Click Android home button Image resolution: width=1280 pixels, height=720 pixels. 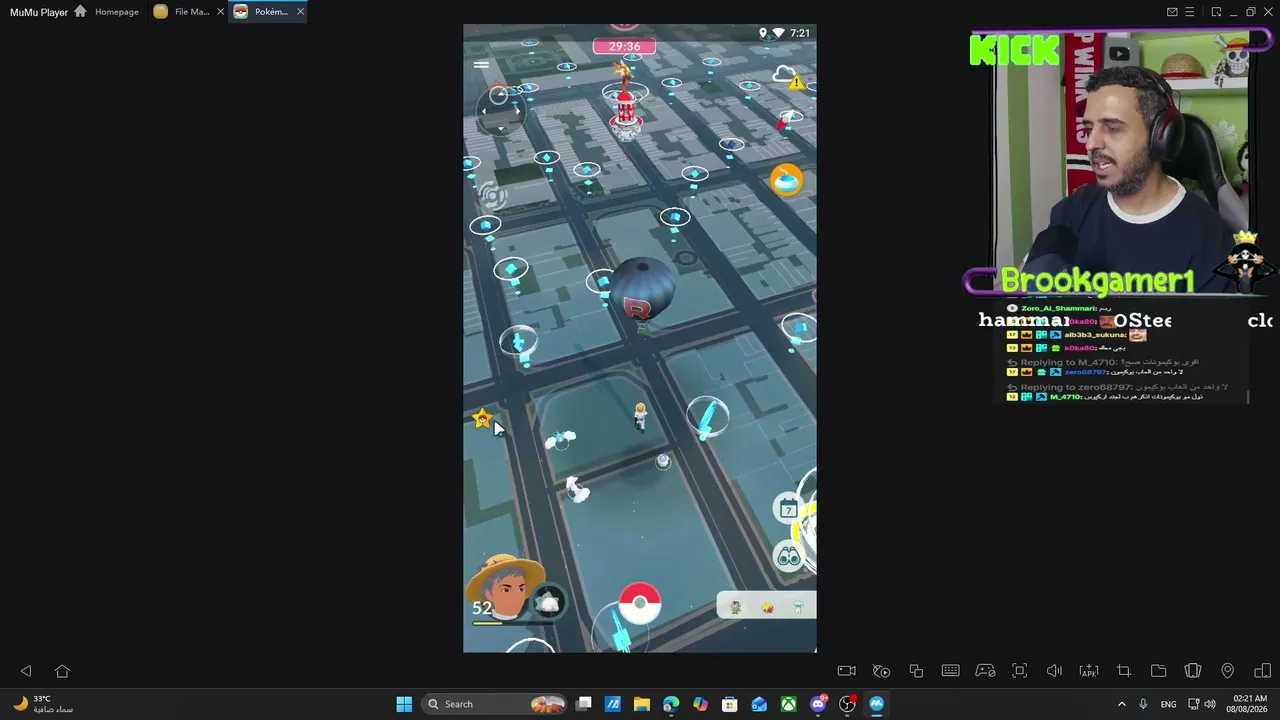point(62,671)
